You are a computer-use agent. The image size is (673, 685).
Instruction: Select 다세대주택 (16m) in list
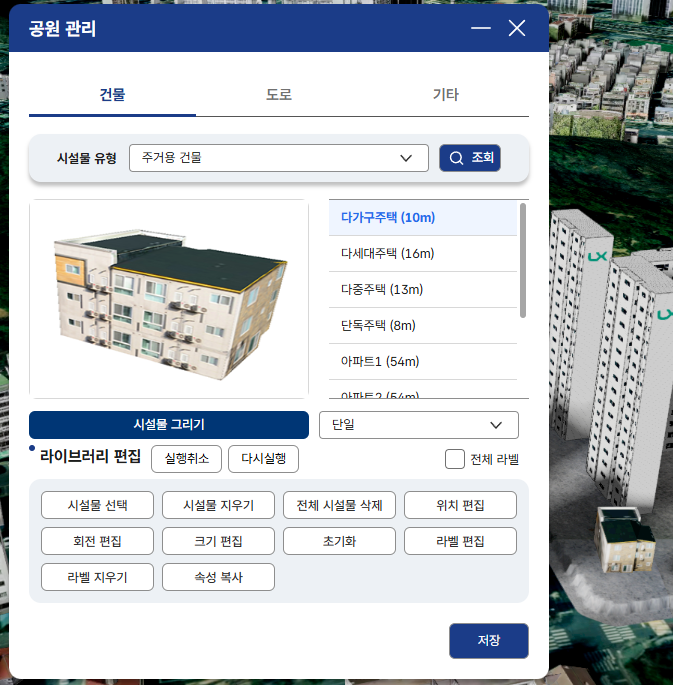tap(423, 254)
